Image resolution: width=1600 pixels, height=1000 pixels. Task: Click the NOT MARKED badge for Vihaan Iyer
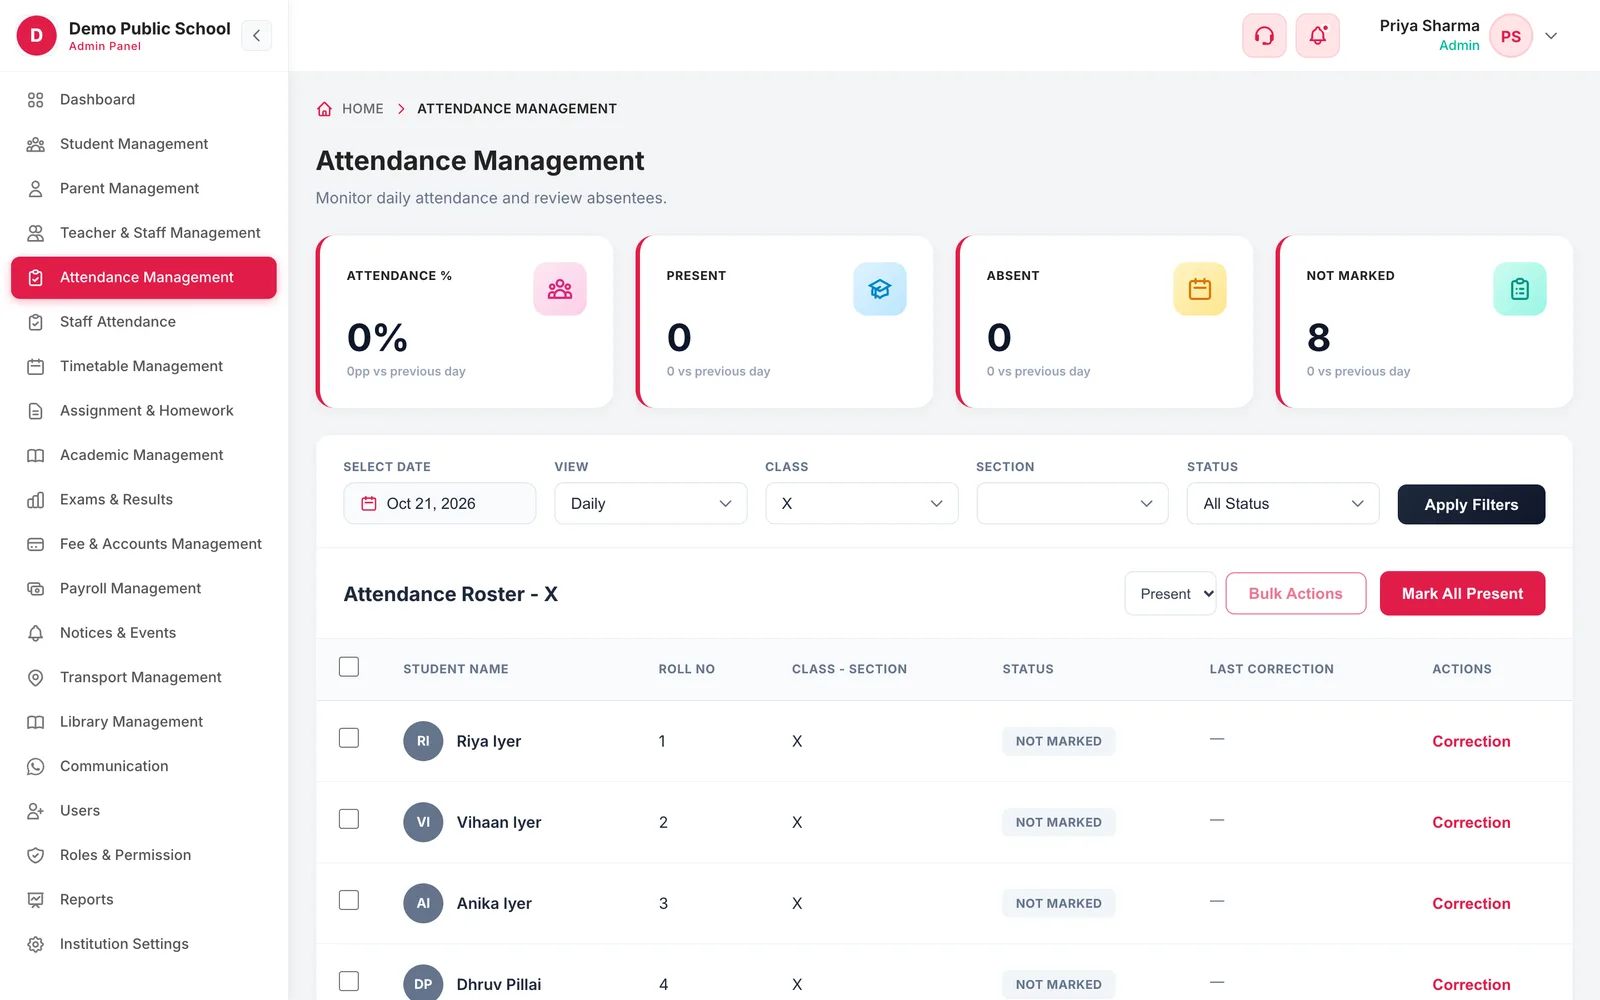click(x=1059, y=823)
